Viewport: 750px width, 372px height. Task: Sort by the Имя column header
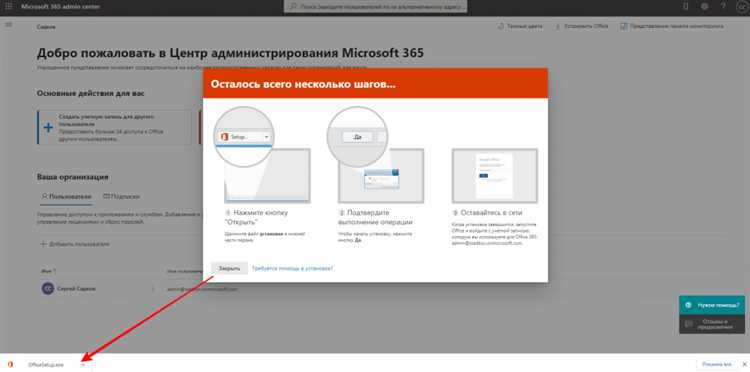pos(48,271)
